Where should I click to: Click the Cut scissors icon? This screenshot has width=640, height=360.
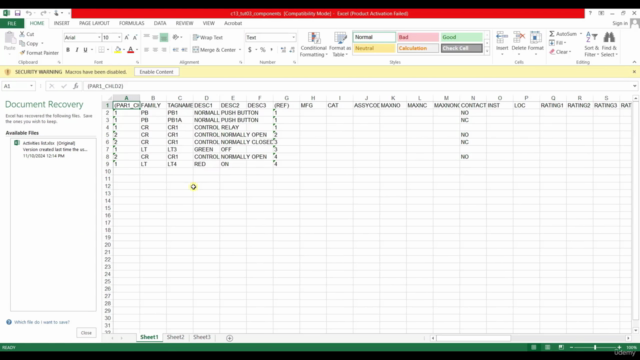pyautogui.click(x=22, y=34)
